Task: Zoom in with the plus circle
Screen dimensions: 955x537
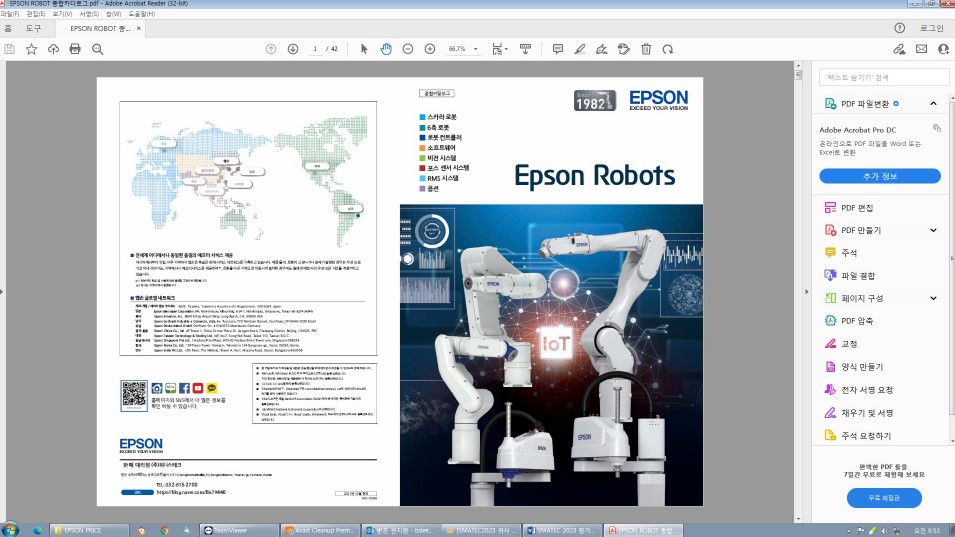Action: pyautogui.click(x=430, y=49)
